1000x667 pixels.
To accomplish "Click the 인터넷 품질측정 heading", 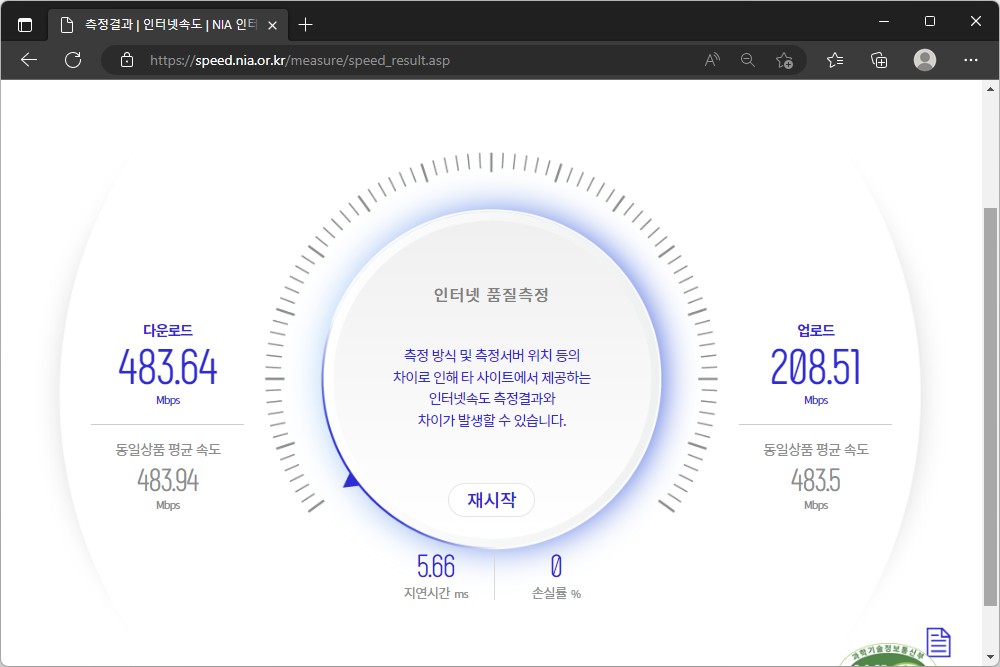I will pos(491,295).
